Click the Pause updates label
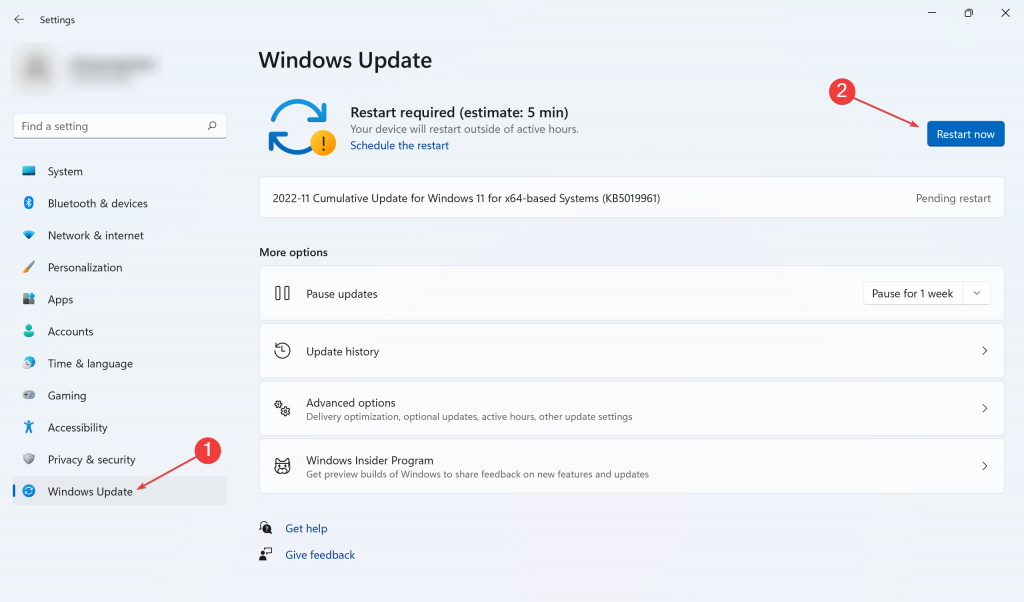This screenshot has width=1024, height=602. coord(342,294)
